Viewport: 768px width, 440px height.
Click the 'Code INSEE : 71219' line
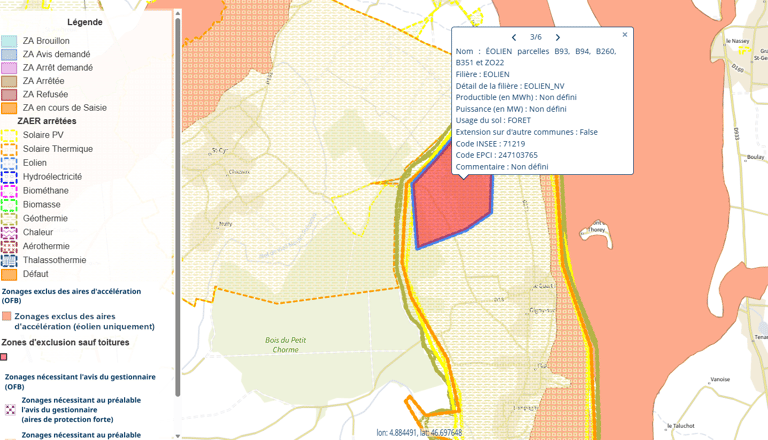(490, 144)
